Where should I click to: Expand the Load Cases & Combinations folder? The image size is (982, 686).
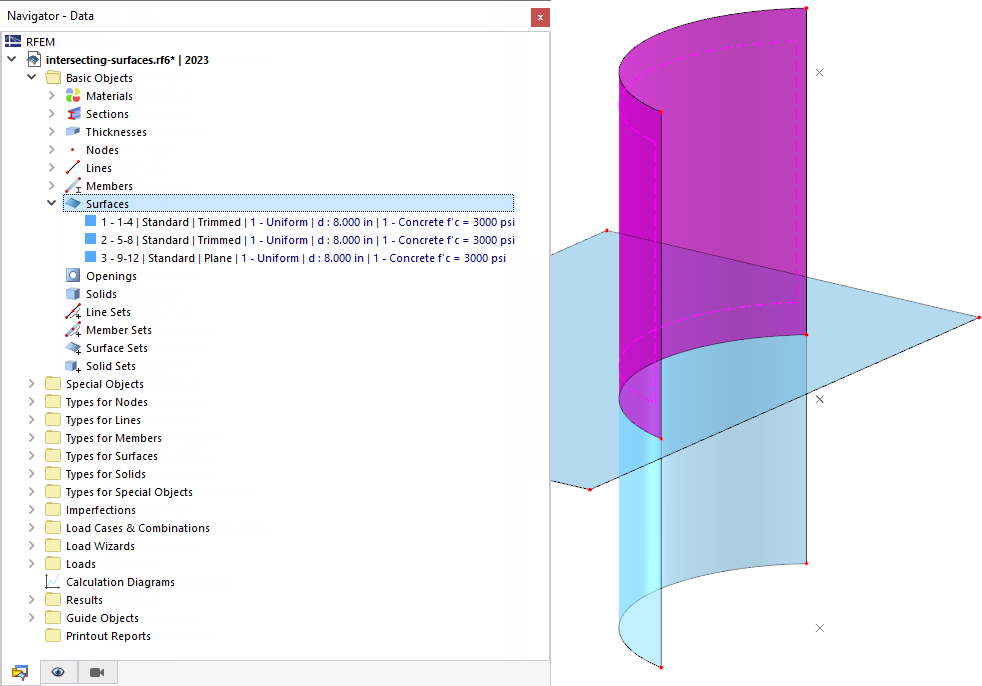31,527
